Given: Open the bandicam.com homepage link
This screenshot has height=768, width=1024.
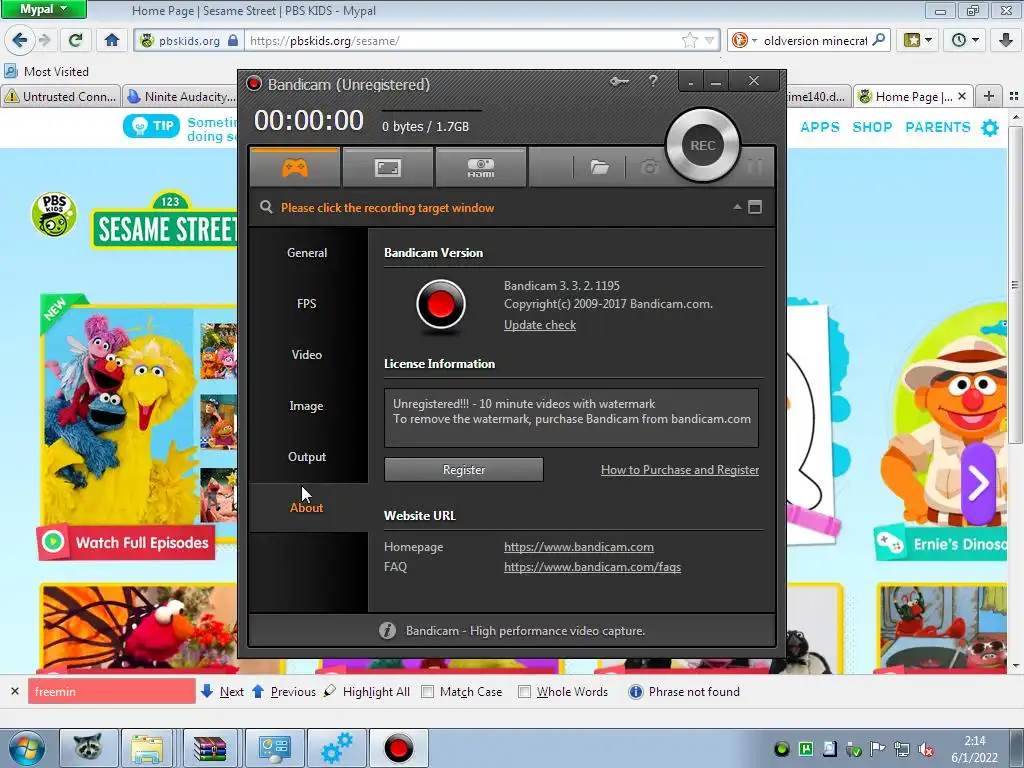Looking at the screenshot, I should pos(579,547).
